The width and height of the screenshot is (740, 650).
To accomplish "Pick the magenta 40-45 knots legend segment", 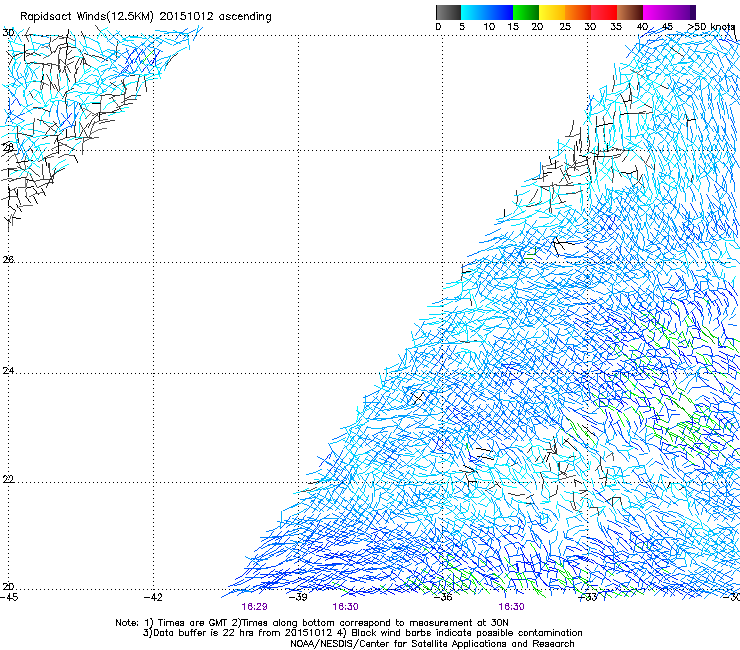I will [656, 12].
